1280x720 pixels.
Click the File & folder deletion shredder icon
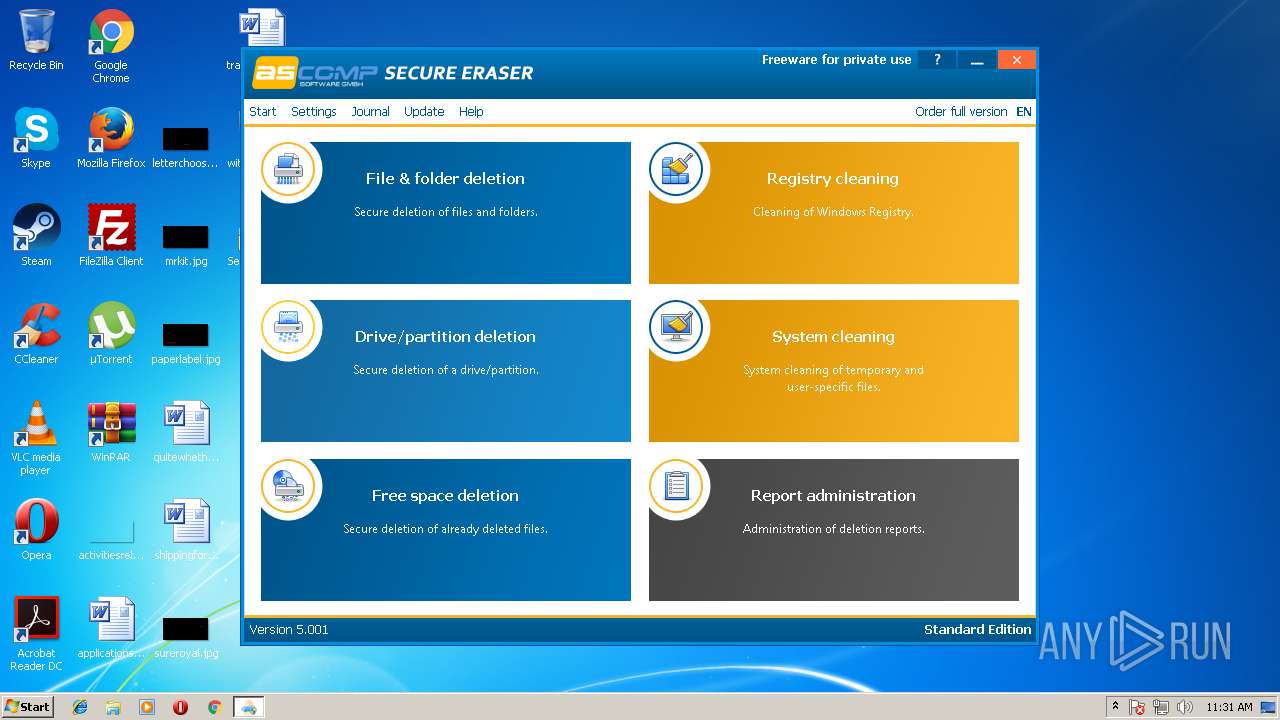pos(288,169)
